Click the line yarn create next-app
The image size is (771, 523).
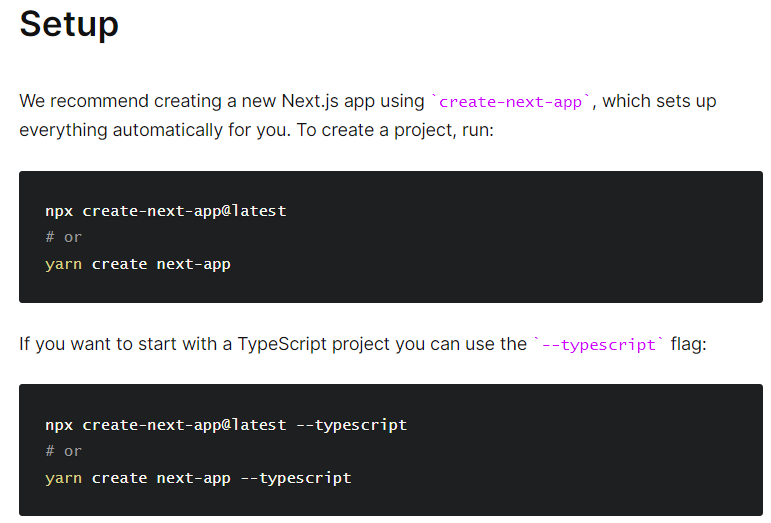(x=138, y=264)
